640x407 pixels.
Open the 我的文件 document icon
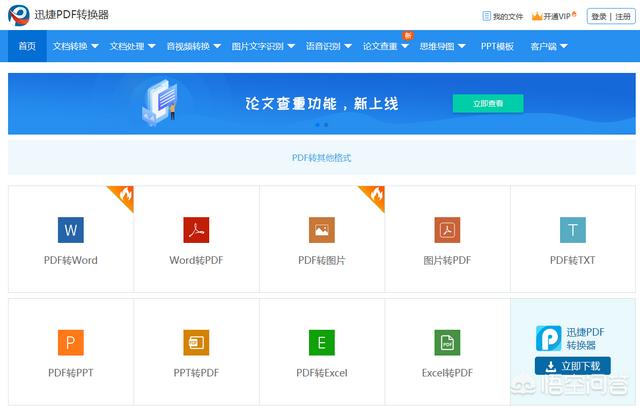coord(486,16)
